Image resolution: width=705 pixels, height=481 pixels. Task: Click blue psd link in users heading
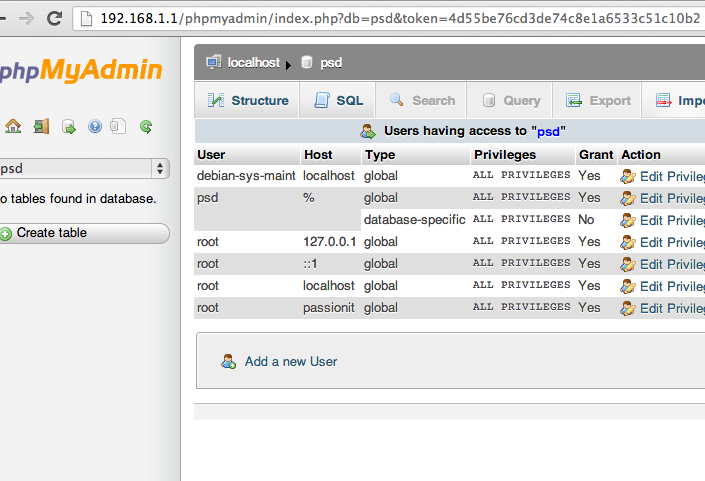(548, 132)
